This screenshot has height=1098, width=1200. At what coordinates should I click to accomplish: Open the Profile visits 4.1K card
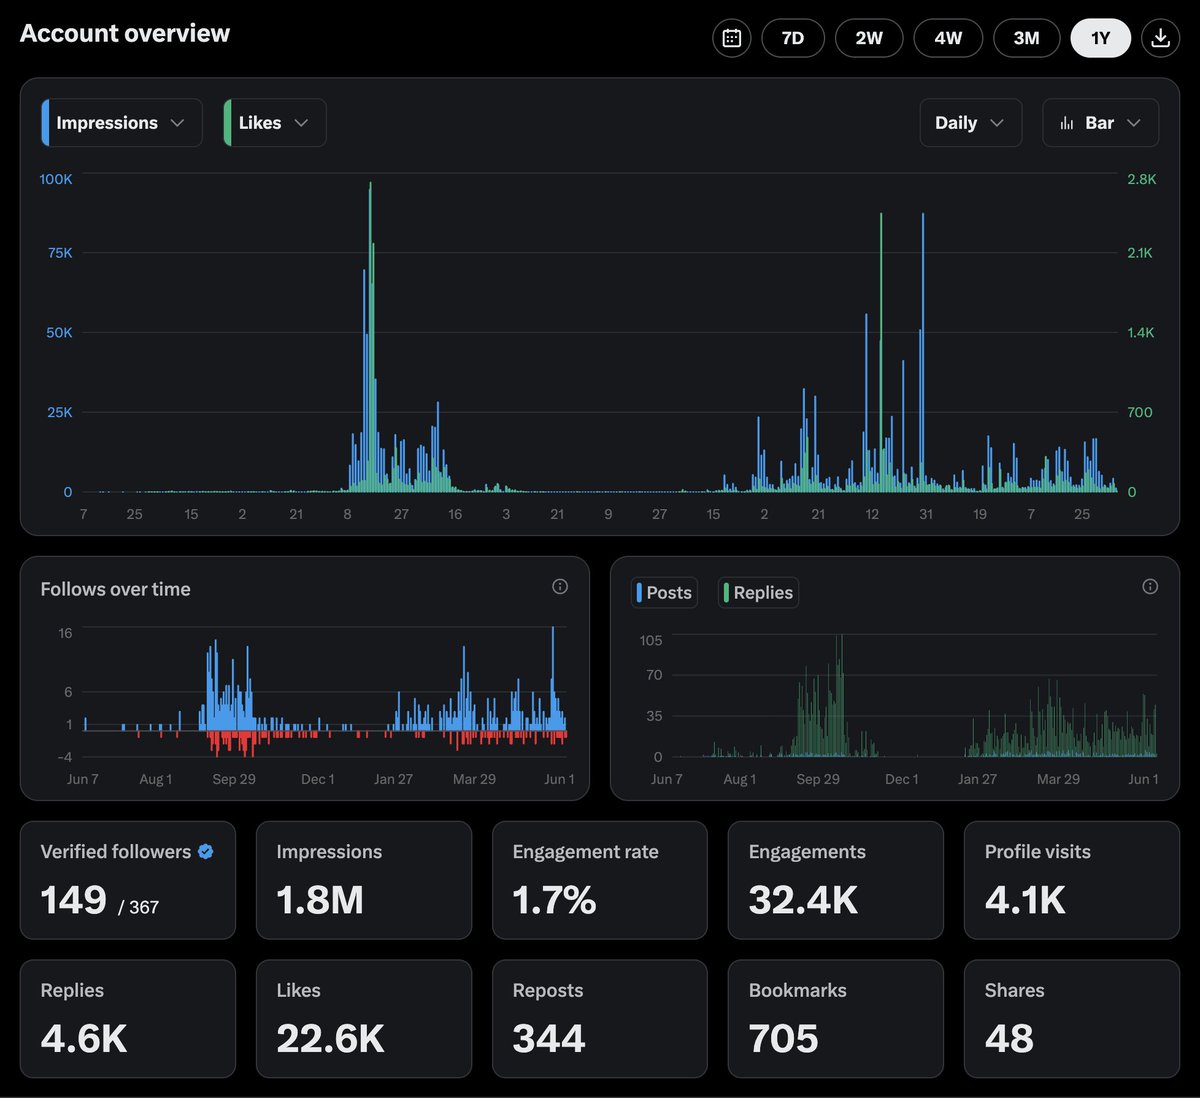click(1072, 880)
